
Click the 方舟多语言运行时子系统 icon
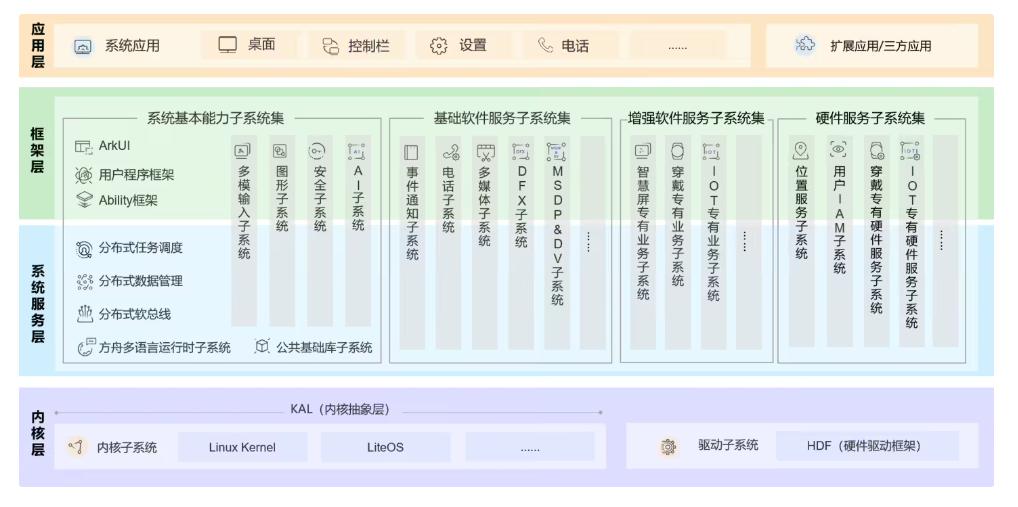[86, 347]
